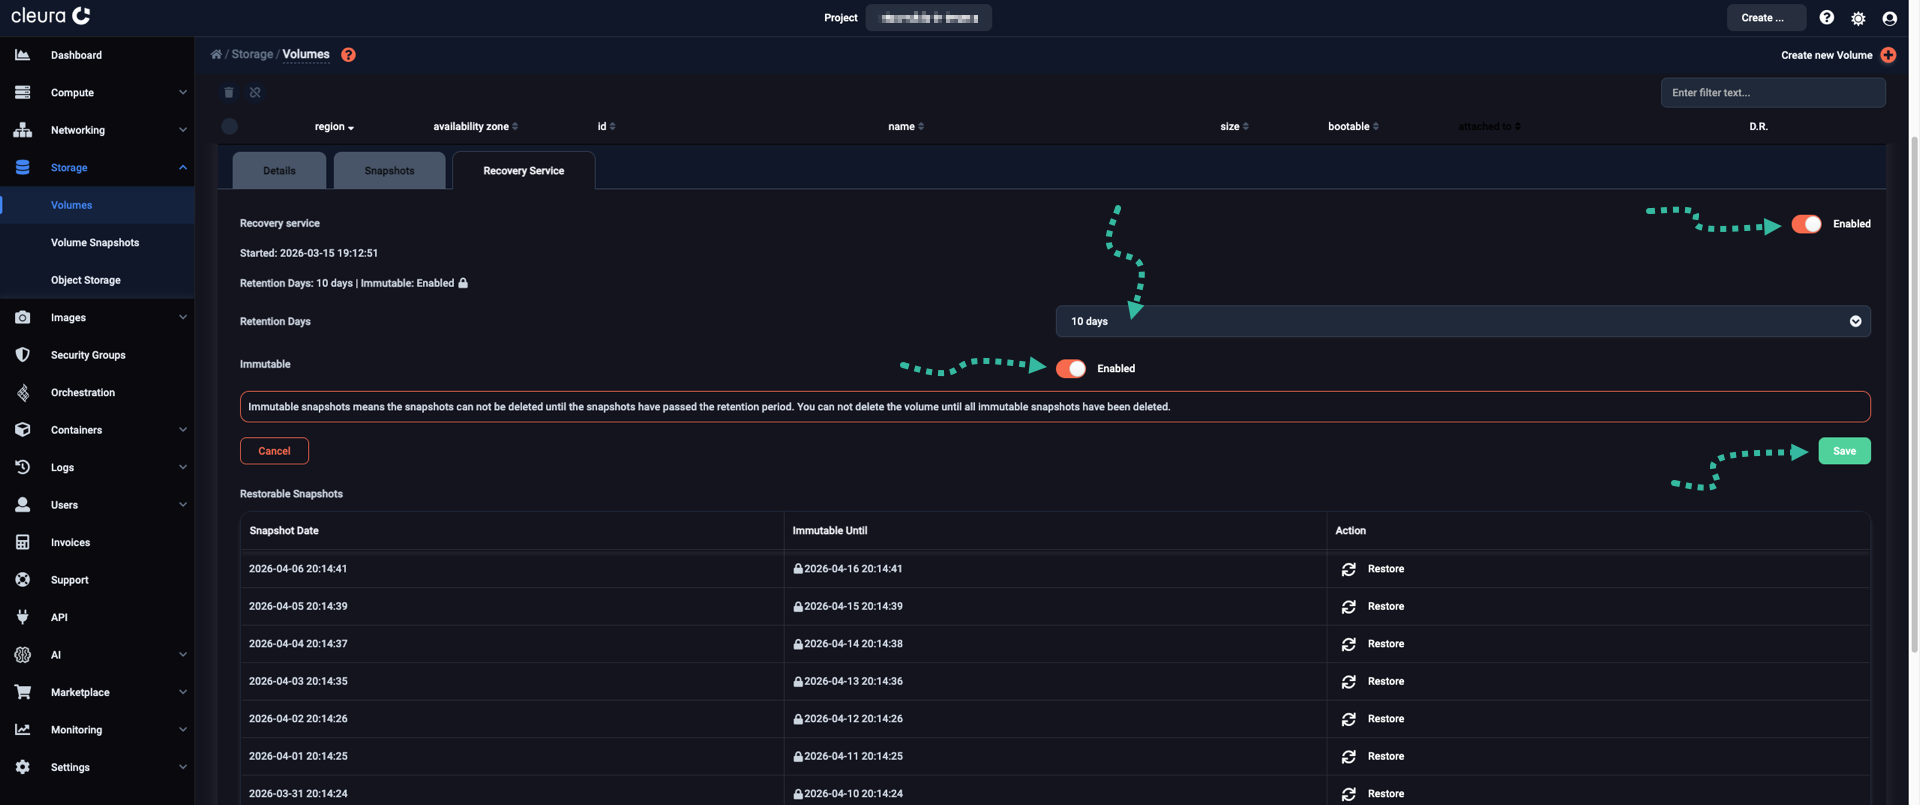
Task: Click the green Save button
Action: (1844, 451)
